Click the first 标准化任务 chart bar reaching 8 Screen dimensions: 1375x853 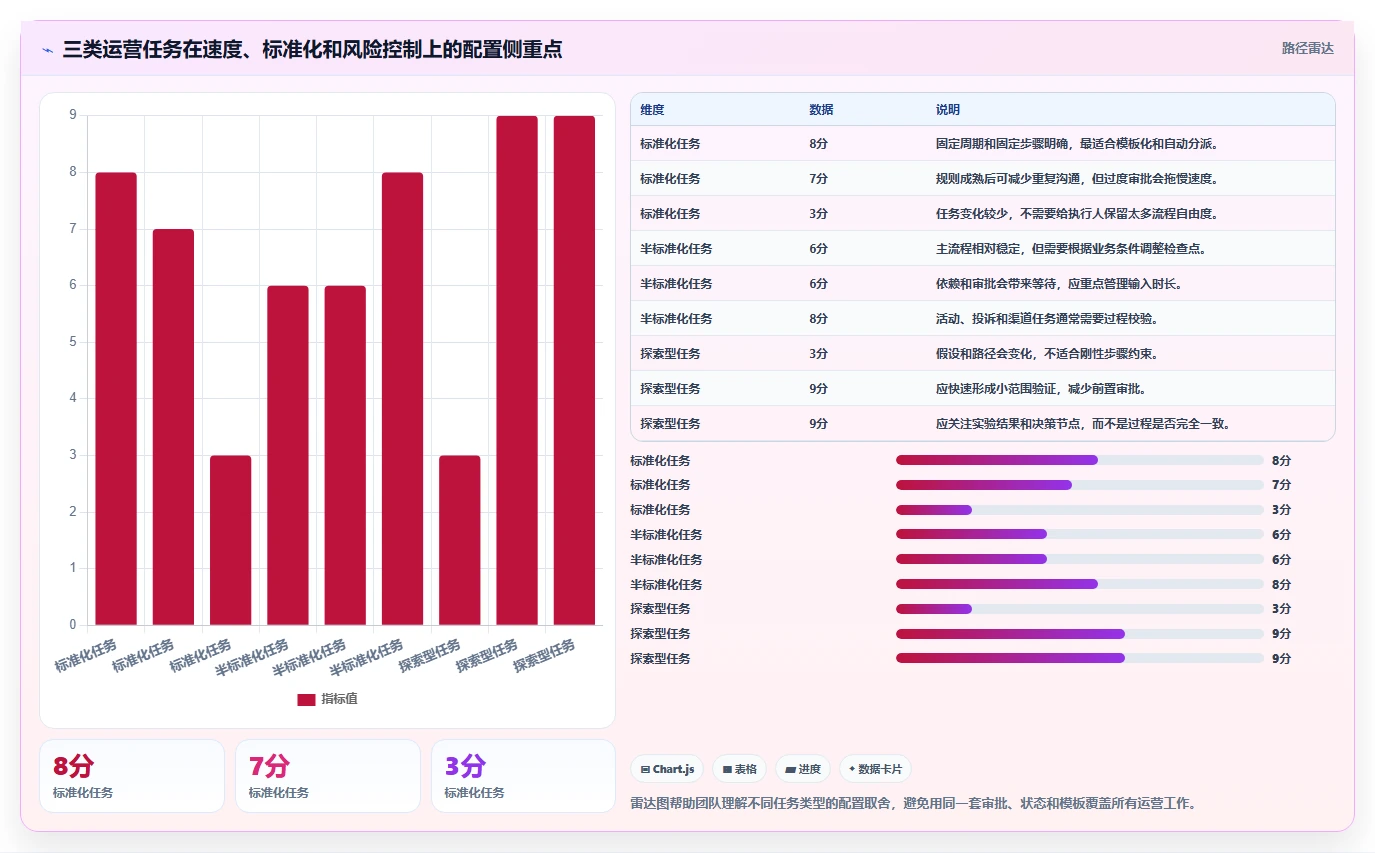[116, 399]
